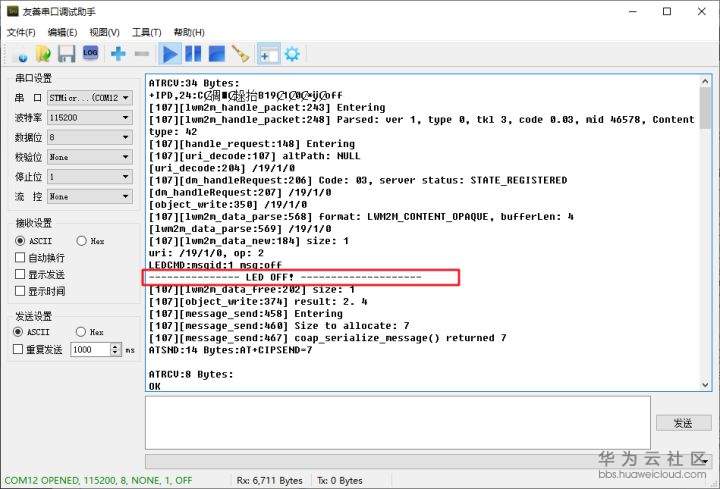Click the Rx: 6,711 Bytes status entry
Viewport: 720px width, 489px height.
pos(270,480)
